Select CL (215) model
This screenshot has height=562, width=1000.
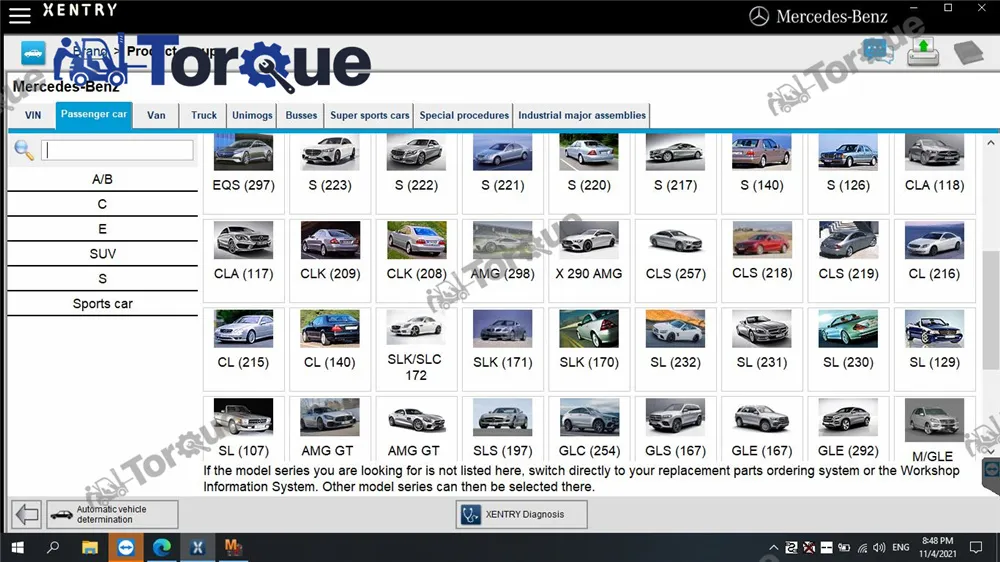pos(244,348)
